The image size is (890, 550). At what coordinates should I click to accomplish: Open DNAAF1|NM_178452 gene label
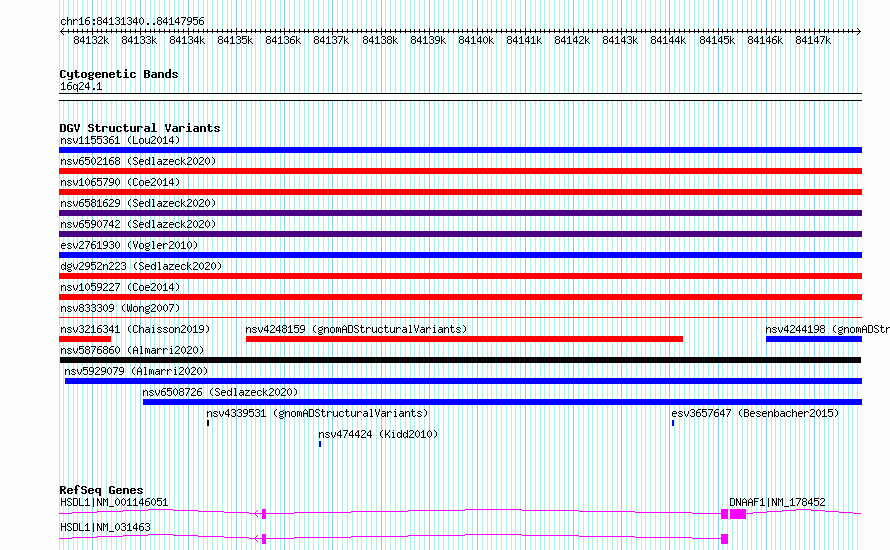pyautogui.click(x=777, y=502)
